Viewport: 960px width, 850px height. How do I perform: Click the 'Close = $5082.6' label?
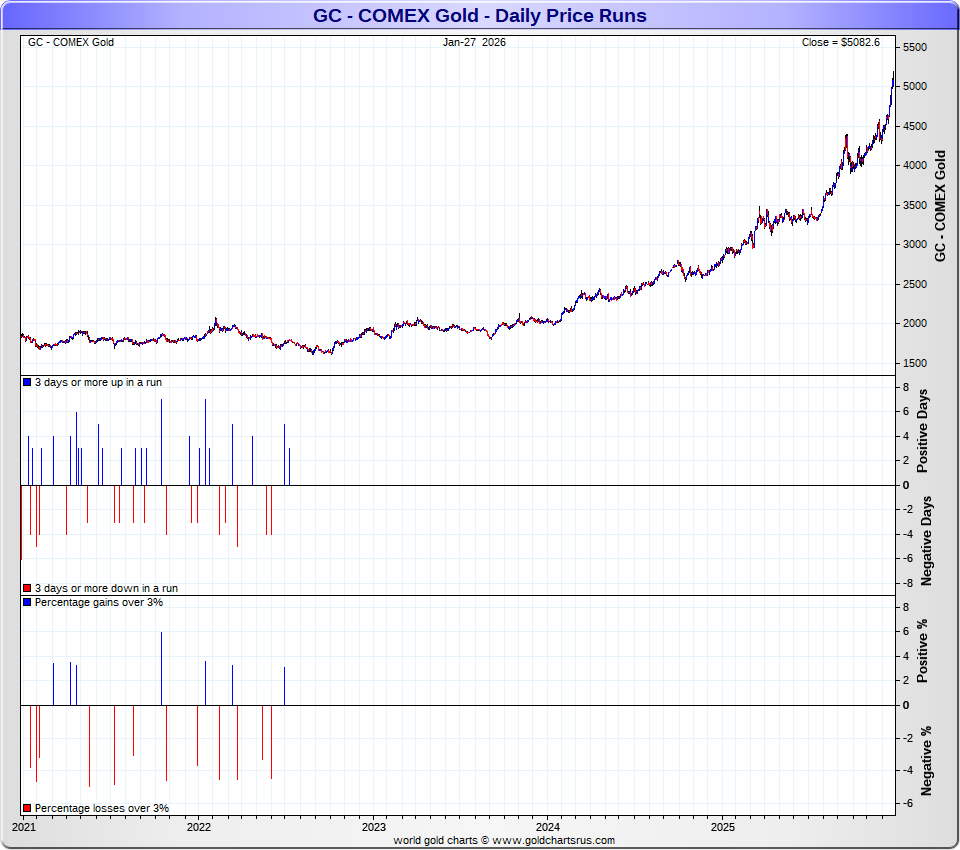click(x=841, y=42)
